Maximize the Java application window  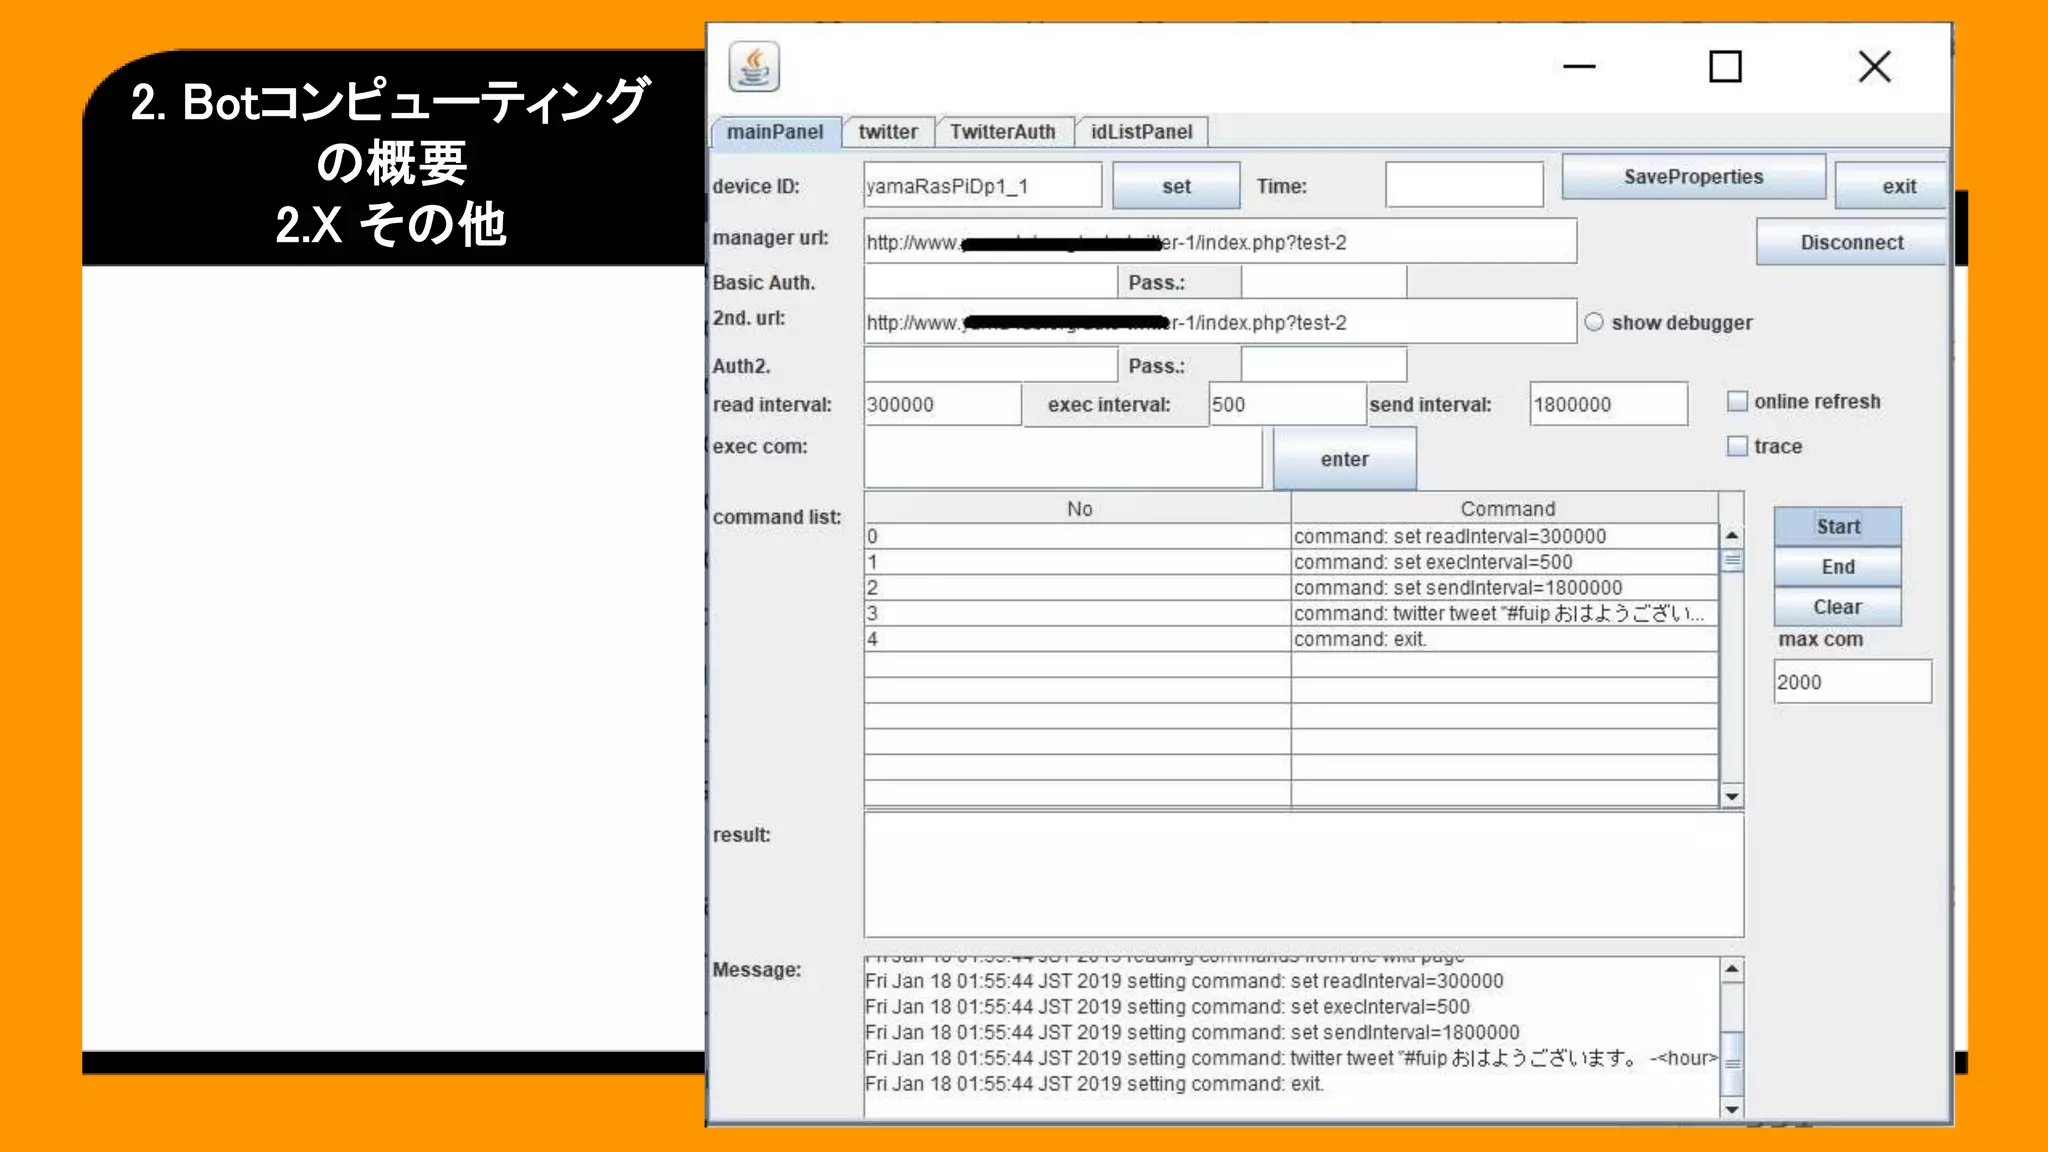pyautogui.click(x=1725, y=67)
